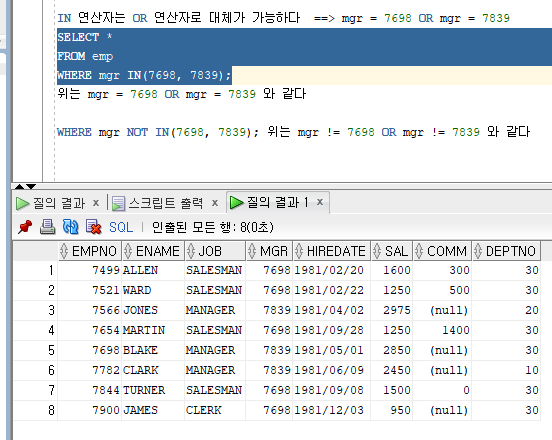Image resolution: width=552 pixels, height=440 pixels.
Task: Click COMM (null) cell in JONES row
Action: point(442,310)
